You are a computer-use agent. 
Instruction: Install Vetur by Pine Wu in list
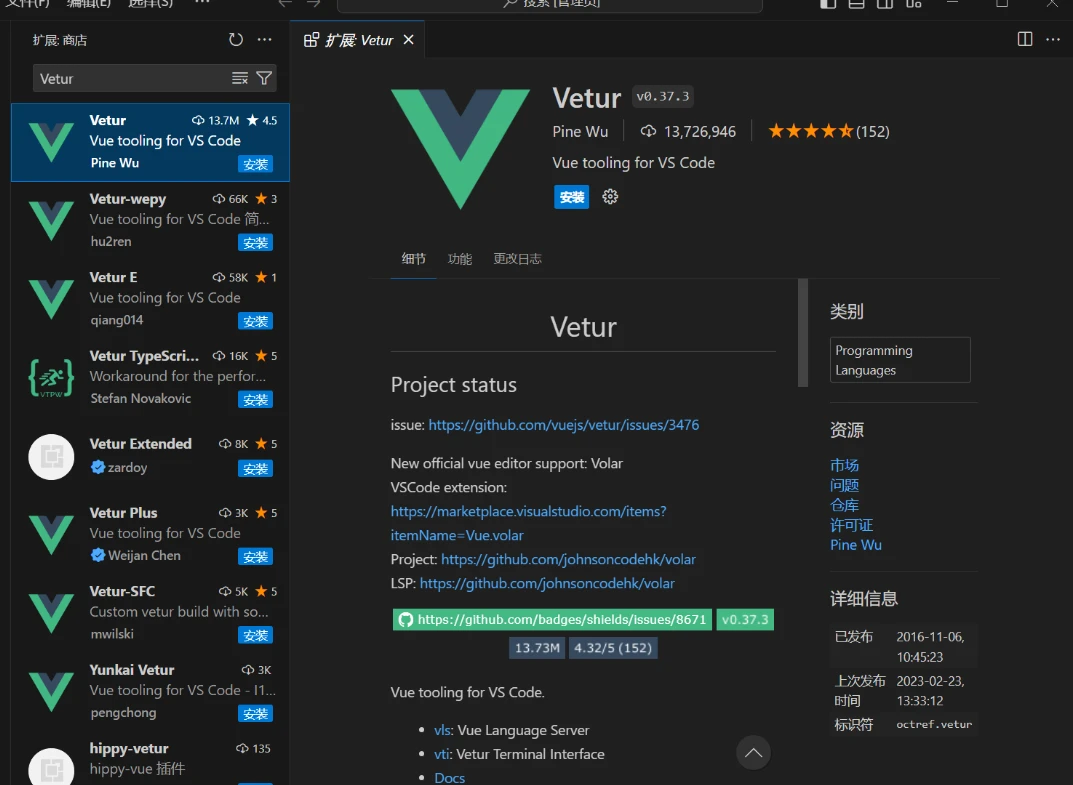(255, 164)
